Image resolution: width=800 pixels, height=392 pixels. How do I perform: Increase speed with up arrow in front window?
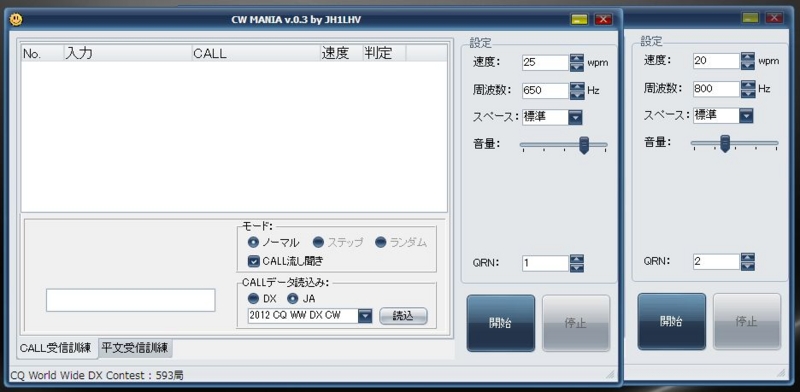[577, 59]
